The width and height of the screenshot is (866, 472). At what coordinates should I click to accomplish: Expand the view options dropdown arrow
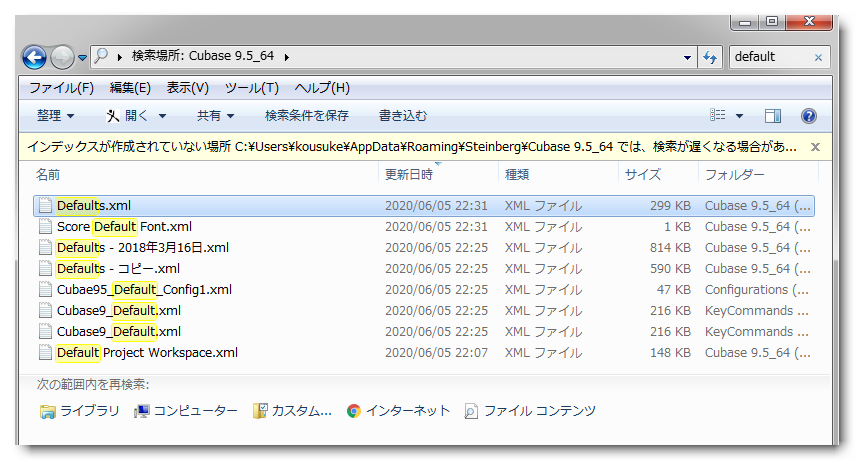click(740, 116)
